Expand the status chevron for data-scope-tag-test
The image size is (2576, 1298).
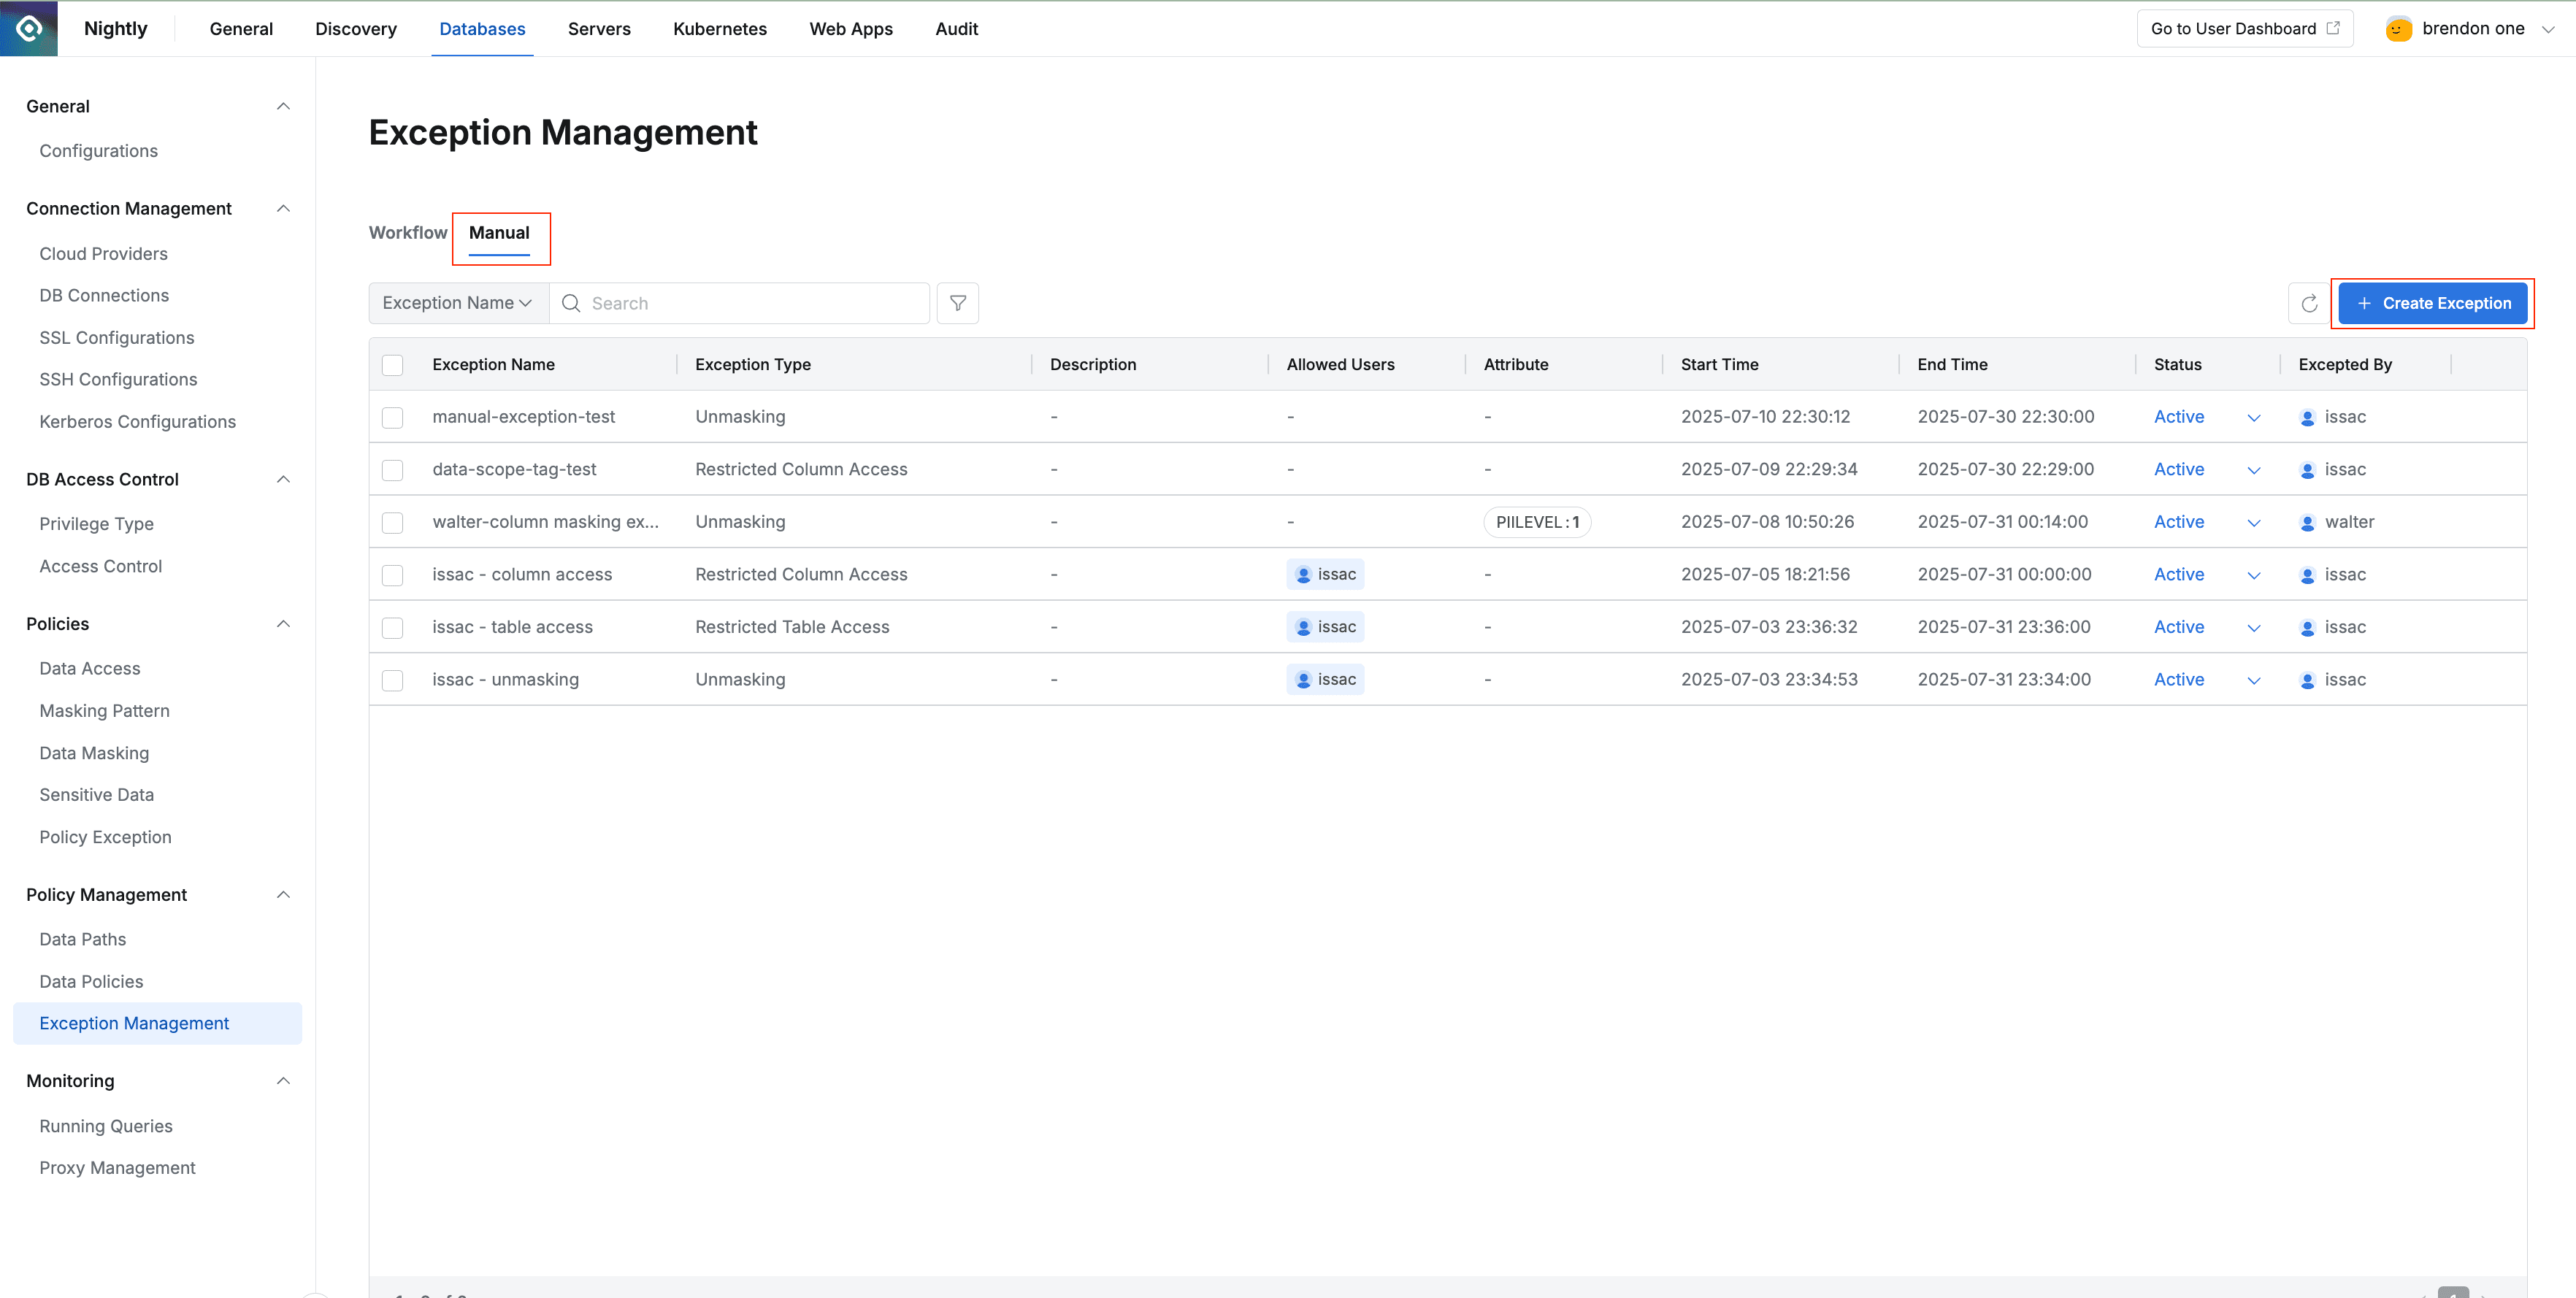coord(2254,469)
